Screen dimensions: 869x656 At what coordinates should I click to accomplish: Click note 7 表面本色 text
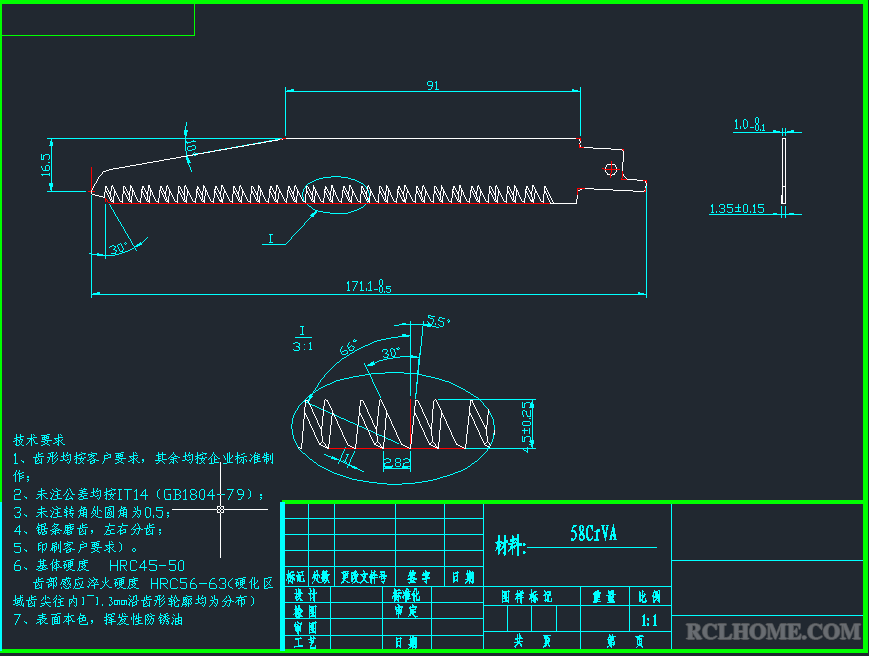(x=98, y=619)
